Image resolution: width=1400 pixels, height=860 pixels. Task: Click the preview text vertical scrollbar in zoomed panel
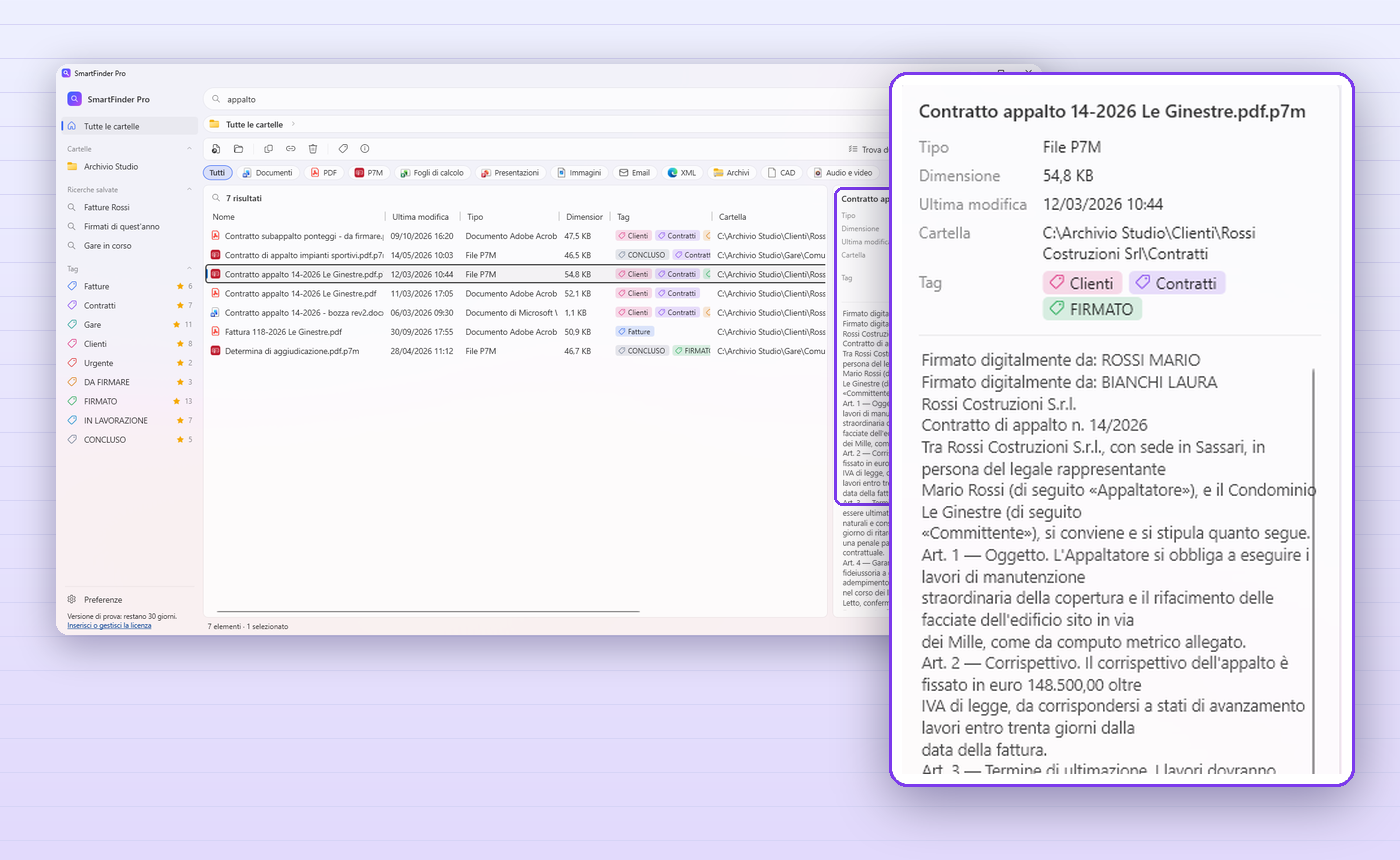tap(1313, 570)
